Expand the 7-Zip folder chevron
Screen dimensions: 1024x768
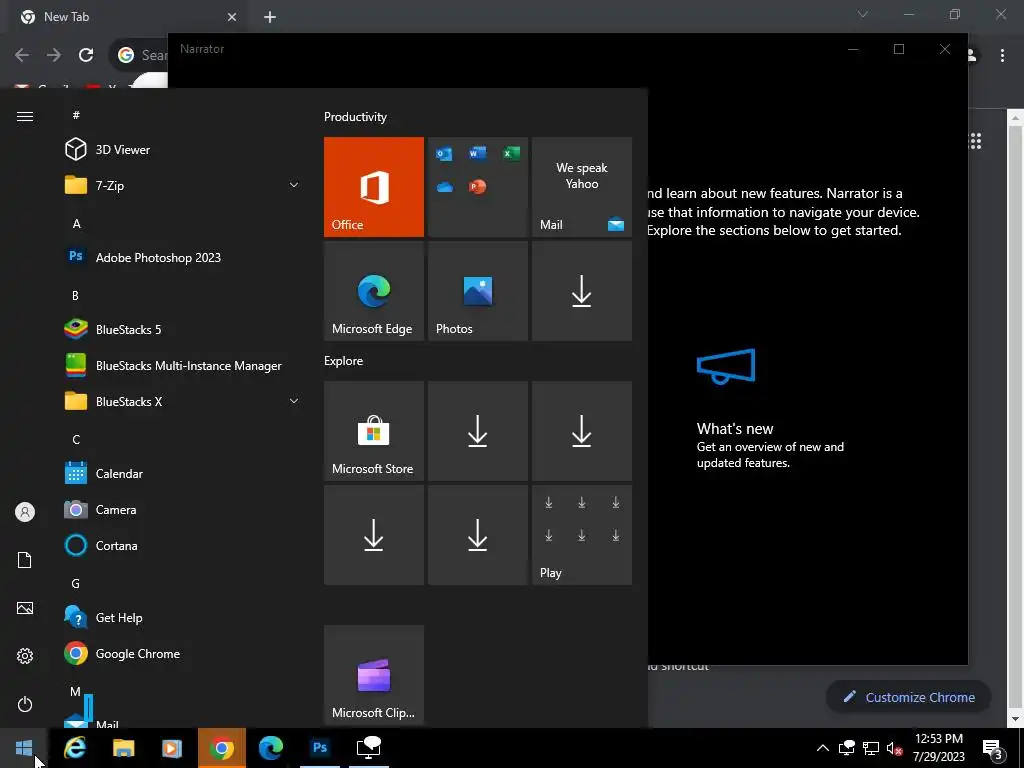[x=294, y=185]
